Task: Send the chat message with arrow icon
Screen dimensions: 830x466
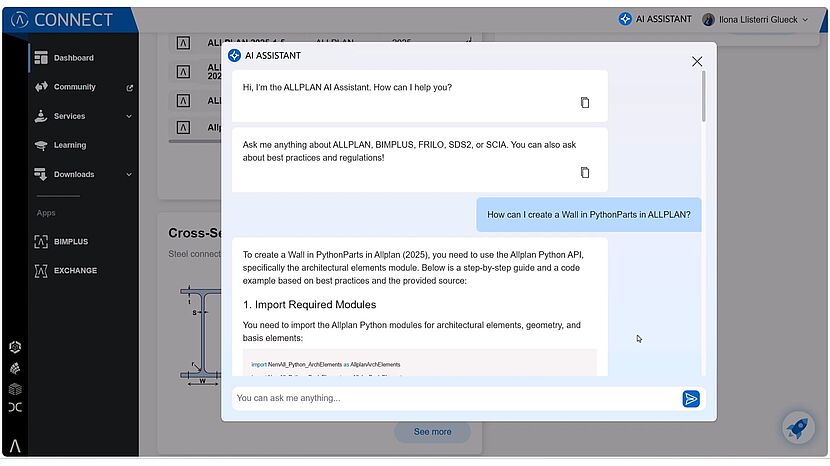Action: [x=691, y=399]
